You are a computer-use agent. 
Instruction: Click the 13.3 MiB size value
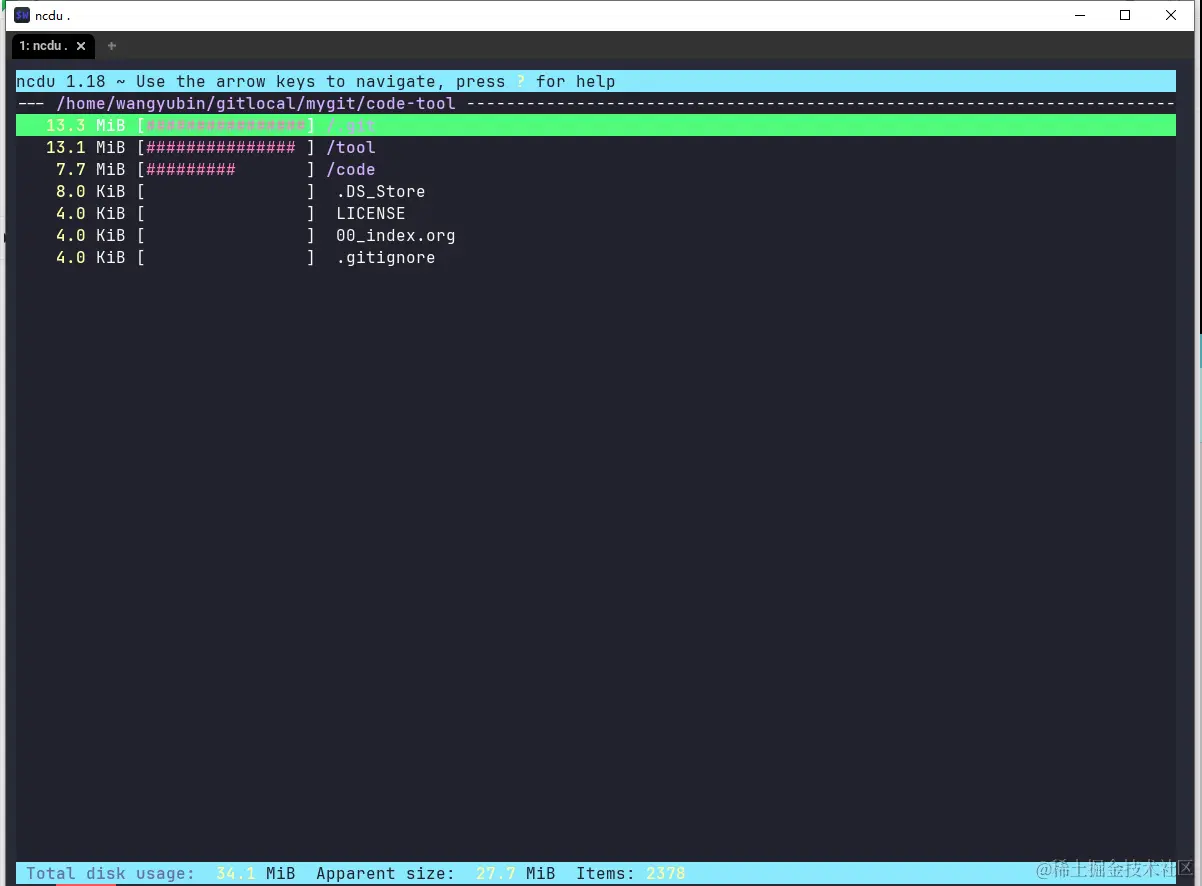85,125
